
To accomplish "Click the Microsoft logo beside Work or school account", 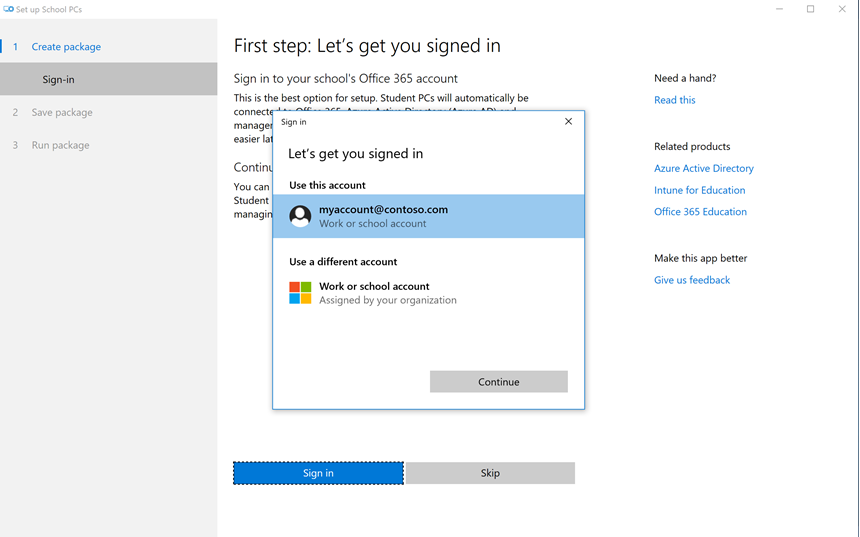I will tap(300, 293).
